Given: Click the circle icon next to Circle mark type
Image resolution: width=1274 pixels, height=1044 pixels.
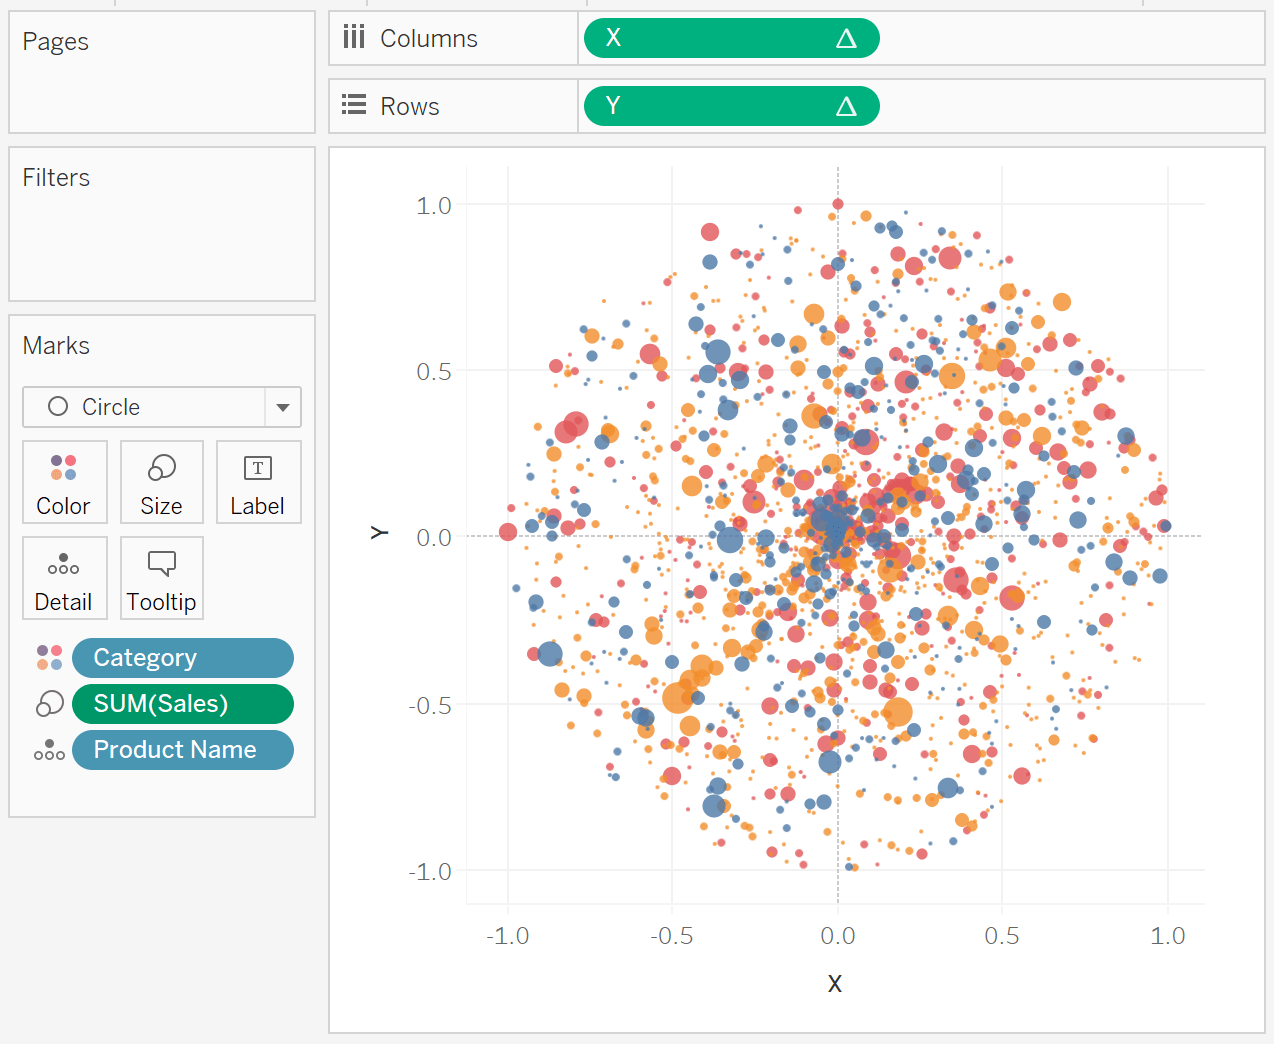Looking at the screenshot, I should tap(58, 407).
